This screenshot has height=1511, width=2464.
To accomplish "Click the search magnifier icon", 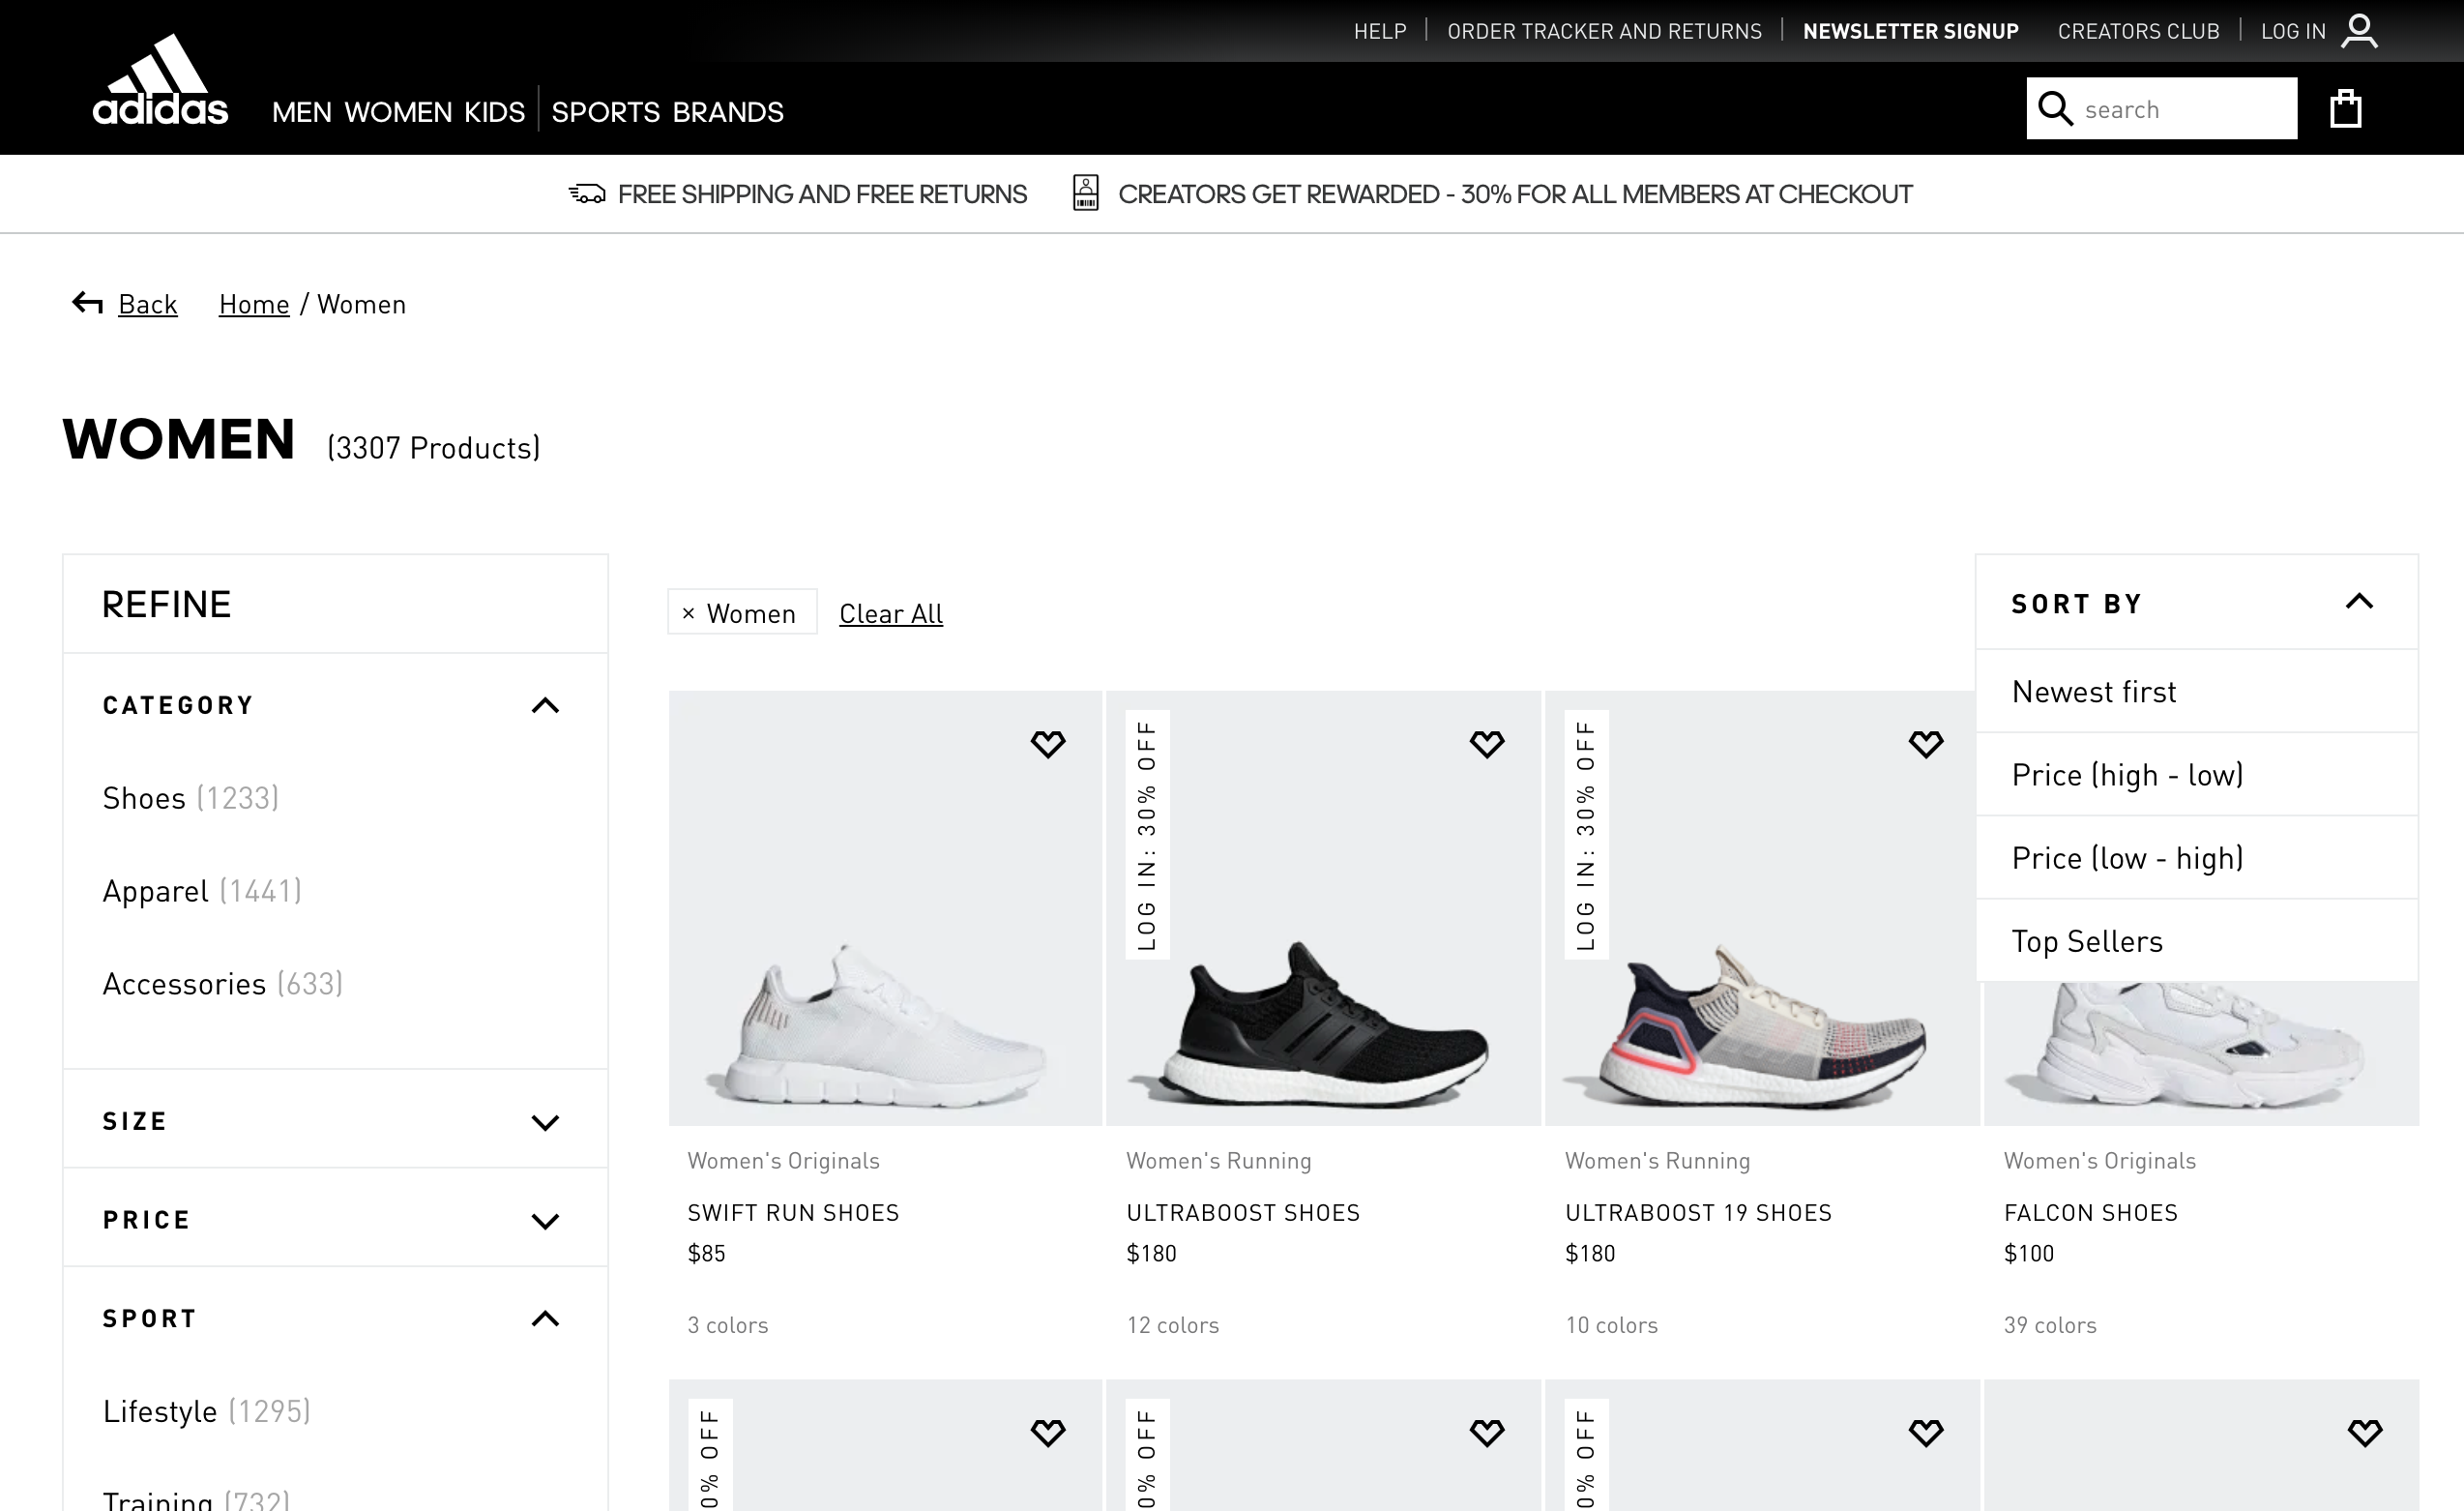I will coord(2055,108).
